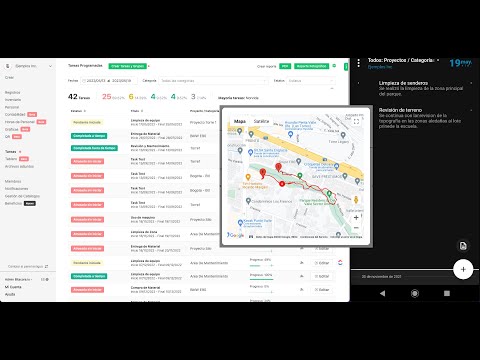Click Crear link in the sidebar
The height and width of the screenshot is (360, 480).
9,78
